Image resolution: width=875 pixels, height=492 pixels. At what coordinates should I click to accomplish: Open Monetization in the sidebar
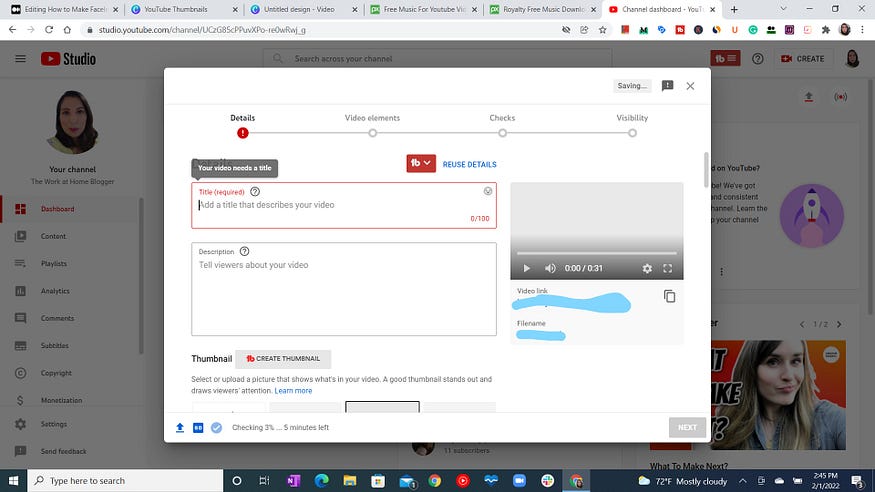pos(71,400)
